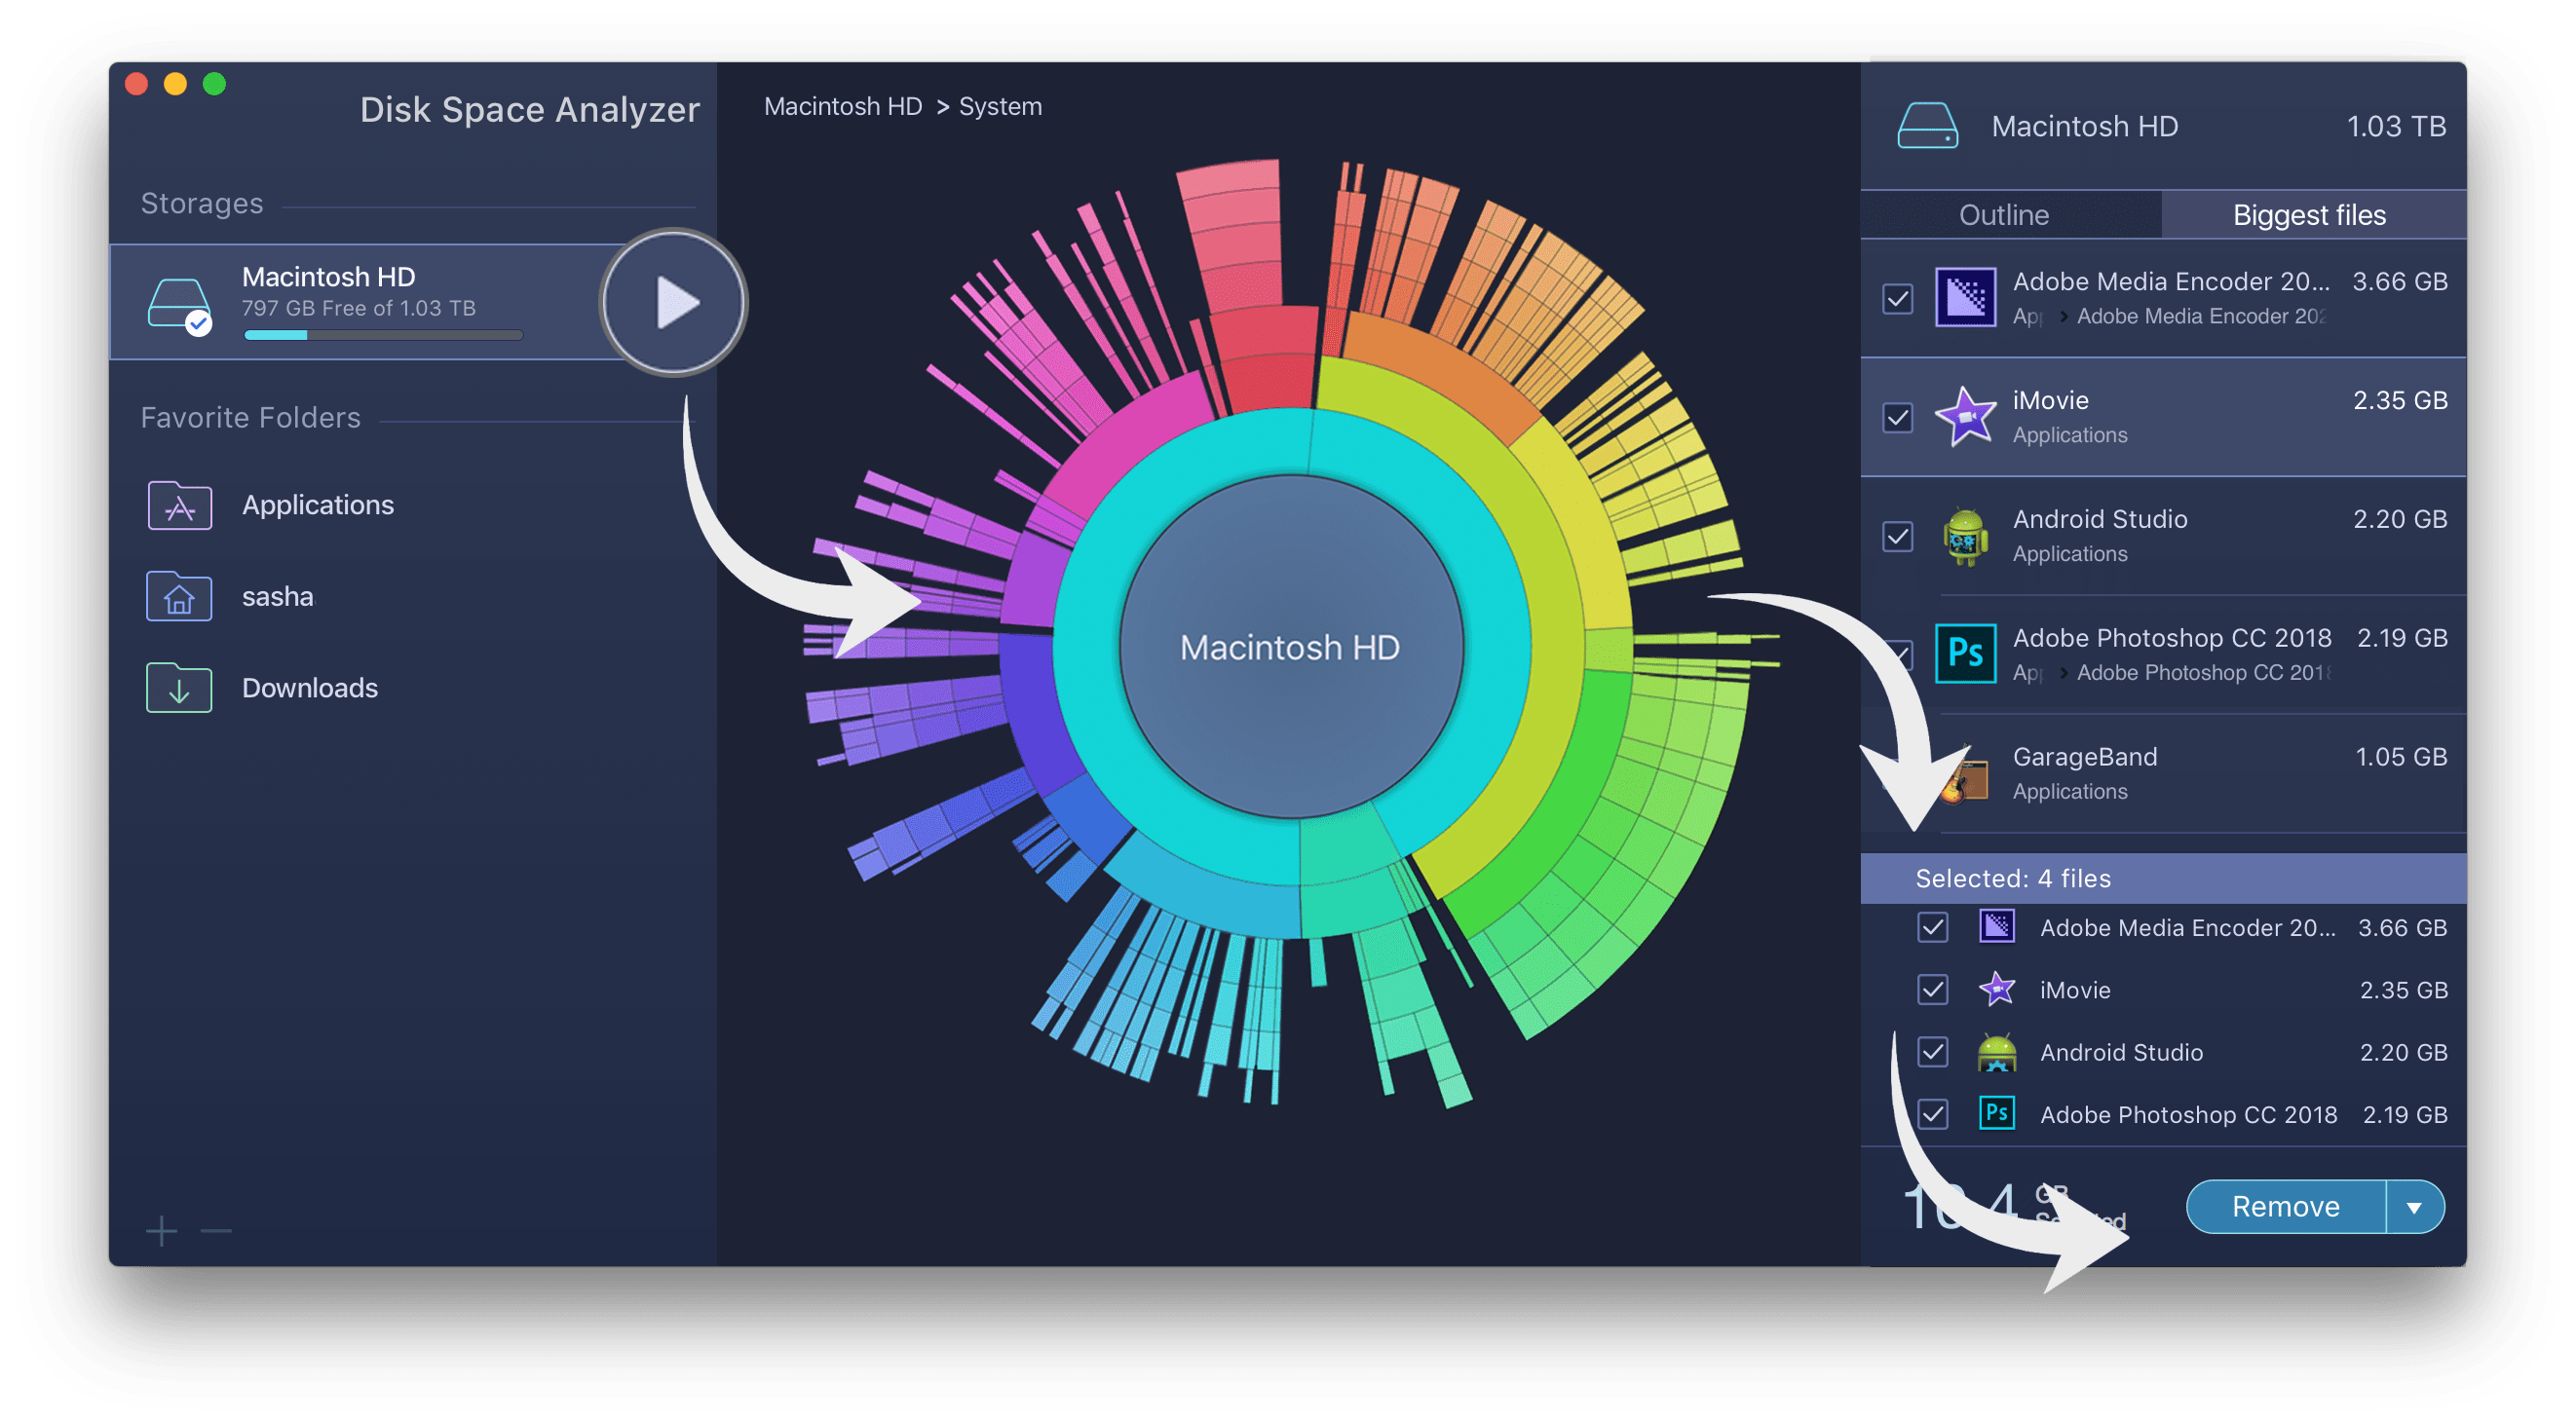Click the iMovie application icon

pyautogui.click(x=1963, y=415)
